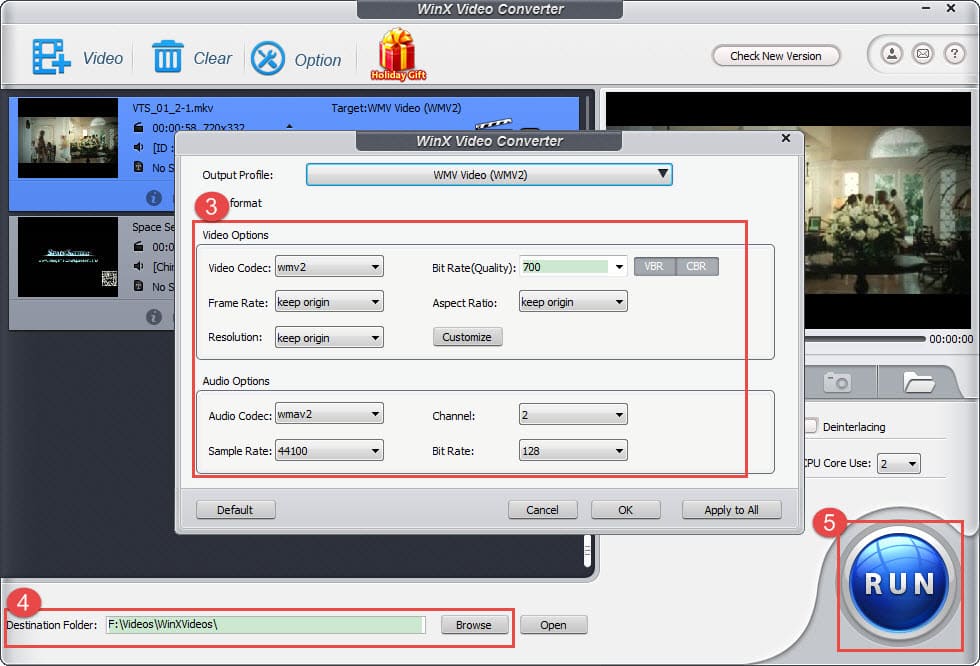The image size is (980, 666).
Task: Click the info icon of Space video
Action: [x=154, y=317]
